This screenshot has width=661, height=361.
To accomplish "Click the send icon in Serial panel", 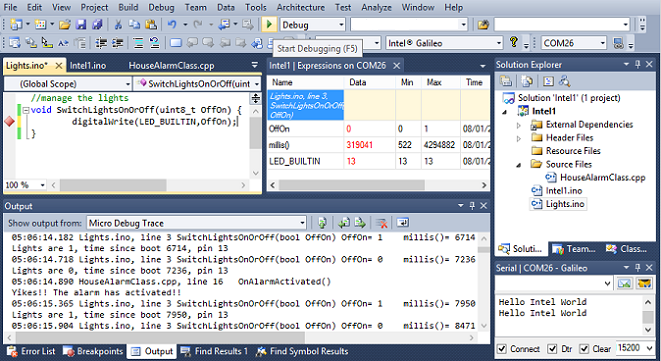I will (624, 283).
